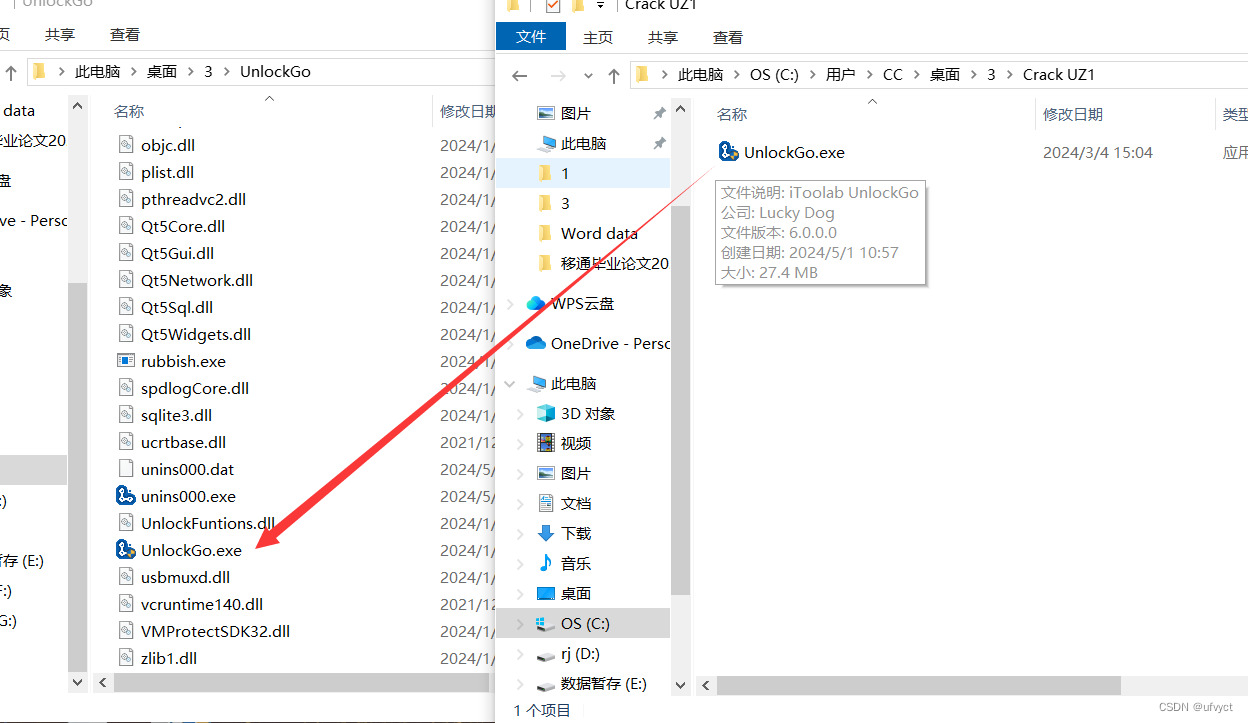Select Qt5Gui.dll file
The image size is (1248, 723).
coord(178,253)
